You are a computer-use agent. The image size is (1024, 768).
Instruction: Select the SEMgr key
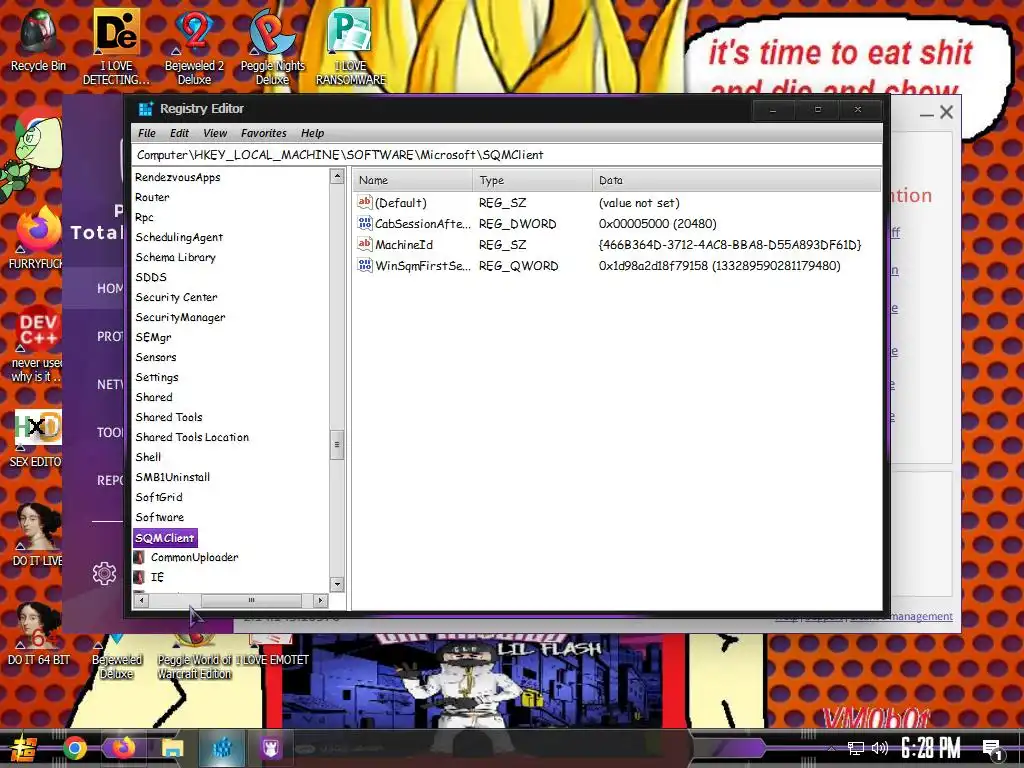coord(153,337)
